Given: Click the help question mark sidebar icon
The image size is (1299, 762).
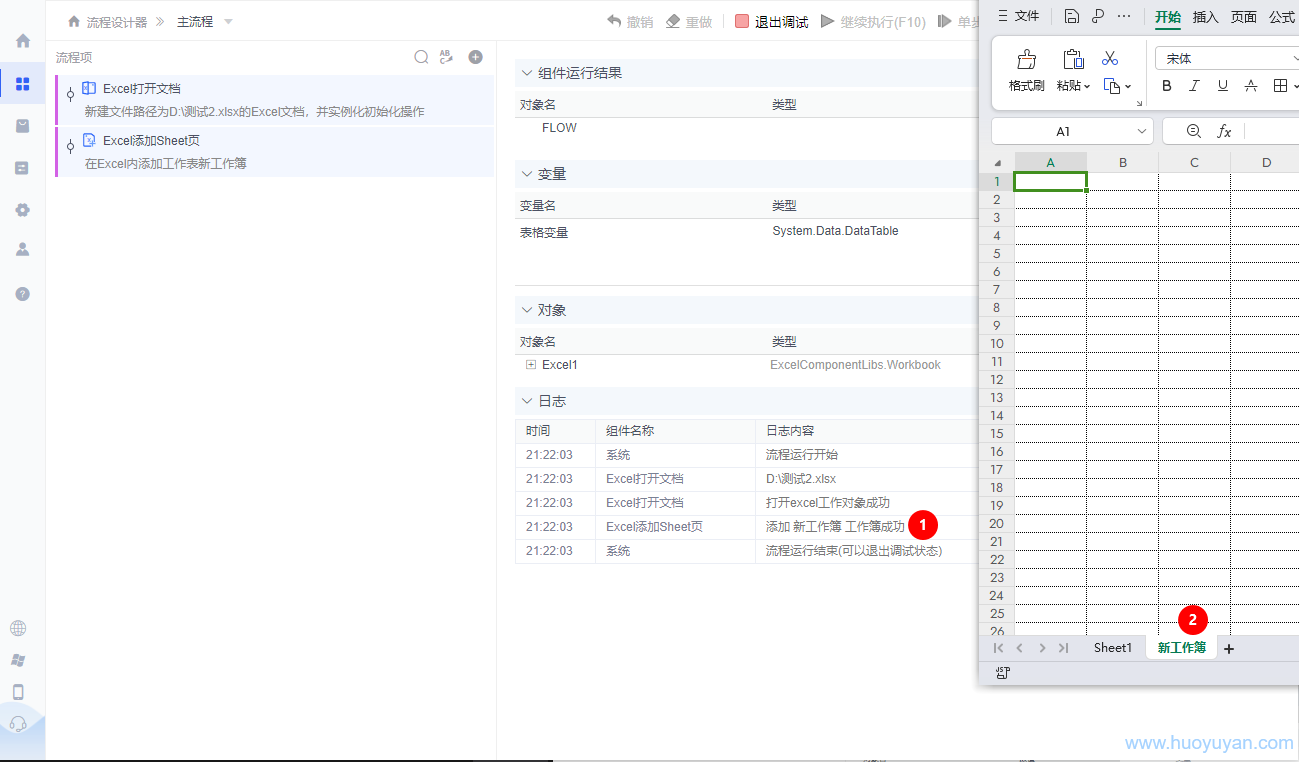Looking at the screenshot, I should (x=22, y=293).
